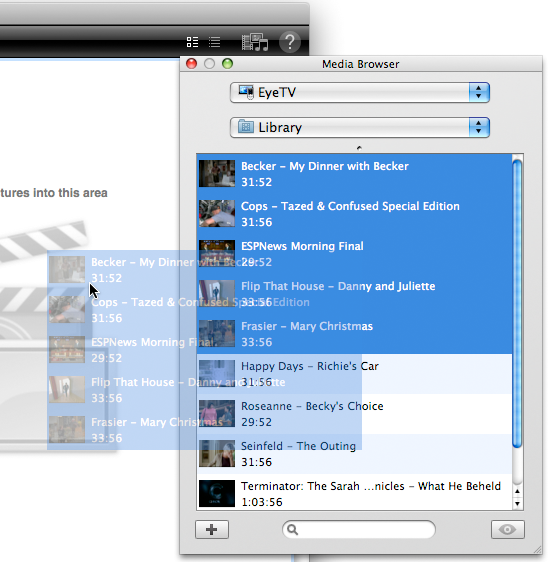The image size is (548, 562).
Task: Switch to thumbnail list view in toolbar
Action: pyautogui.click(x=192, y=42)
